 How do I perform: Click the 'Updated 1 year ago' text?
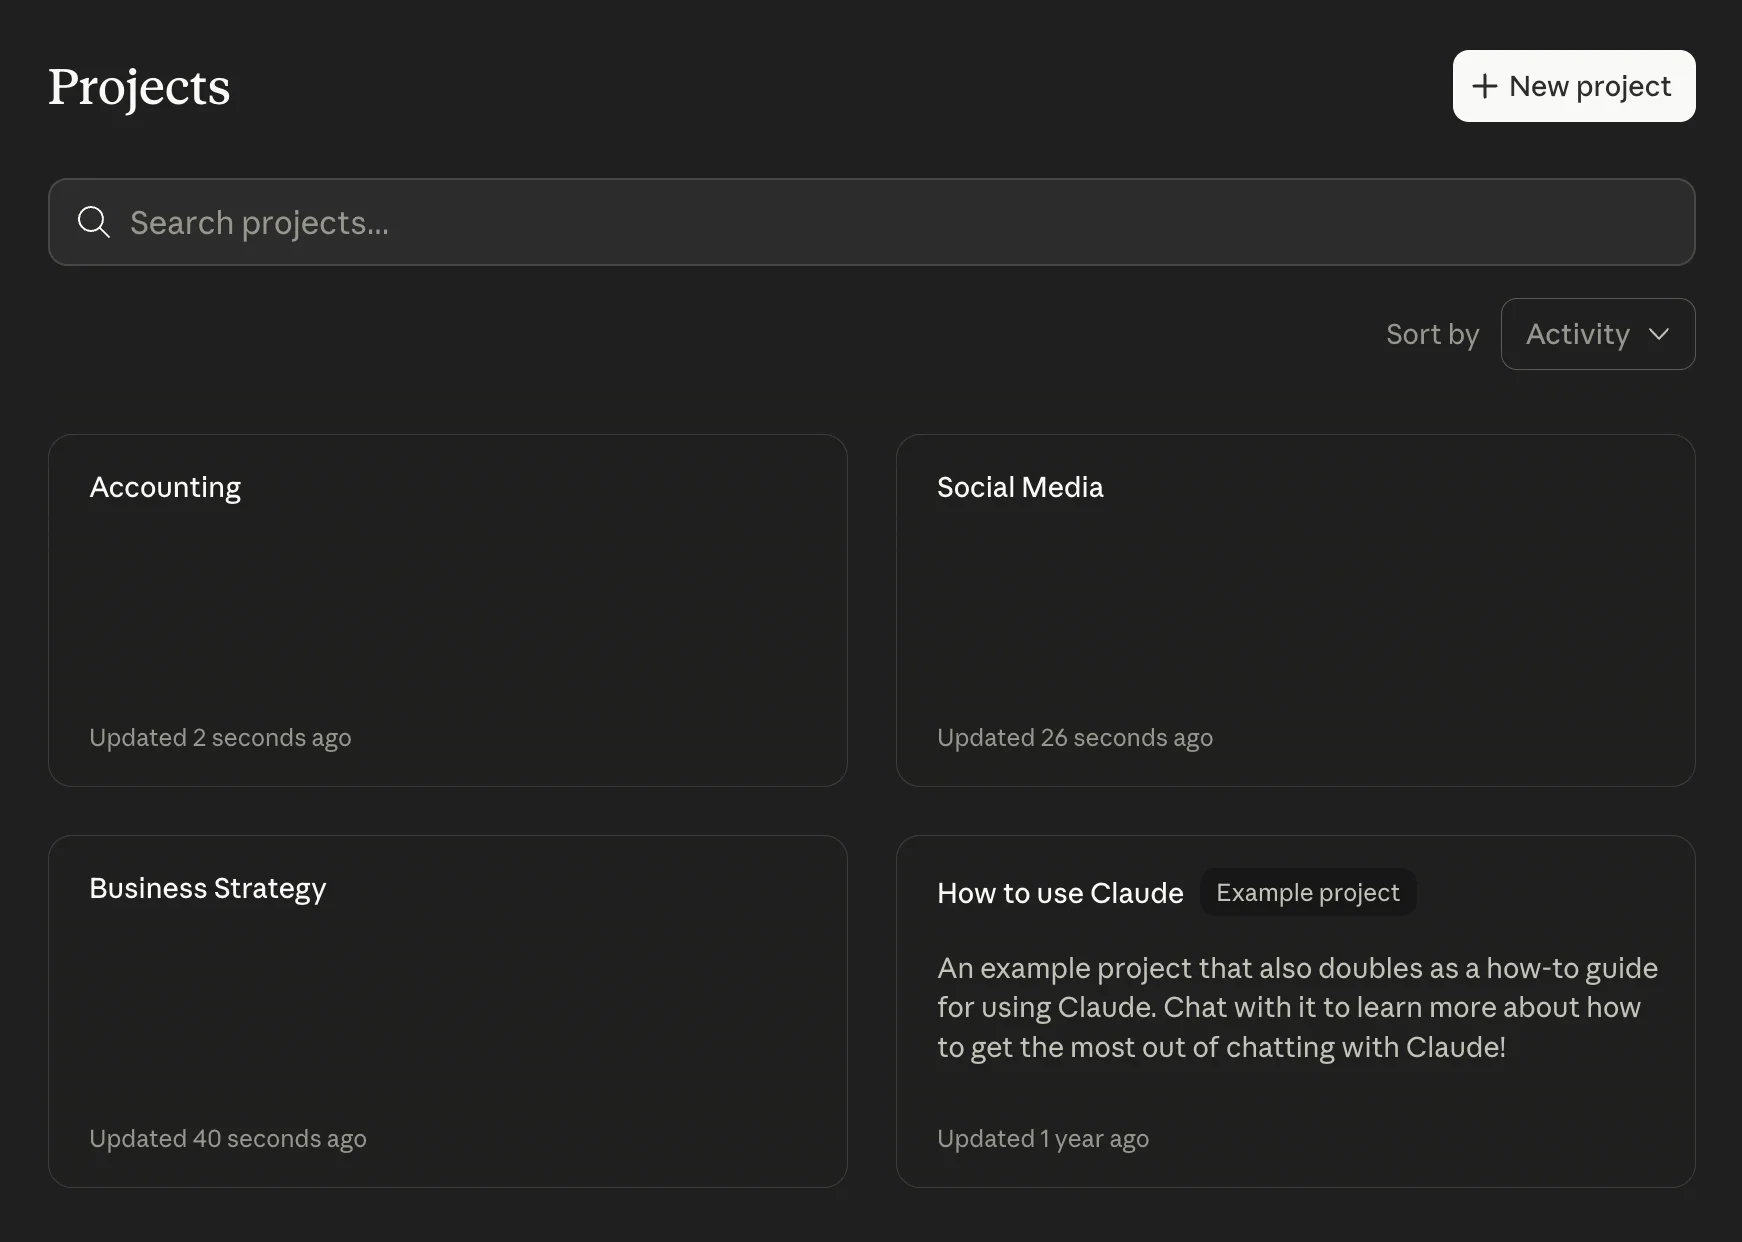(x=1043, y=1139)
